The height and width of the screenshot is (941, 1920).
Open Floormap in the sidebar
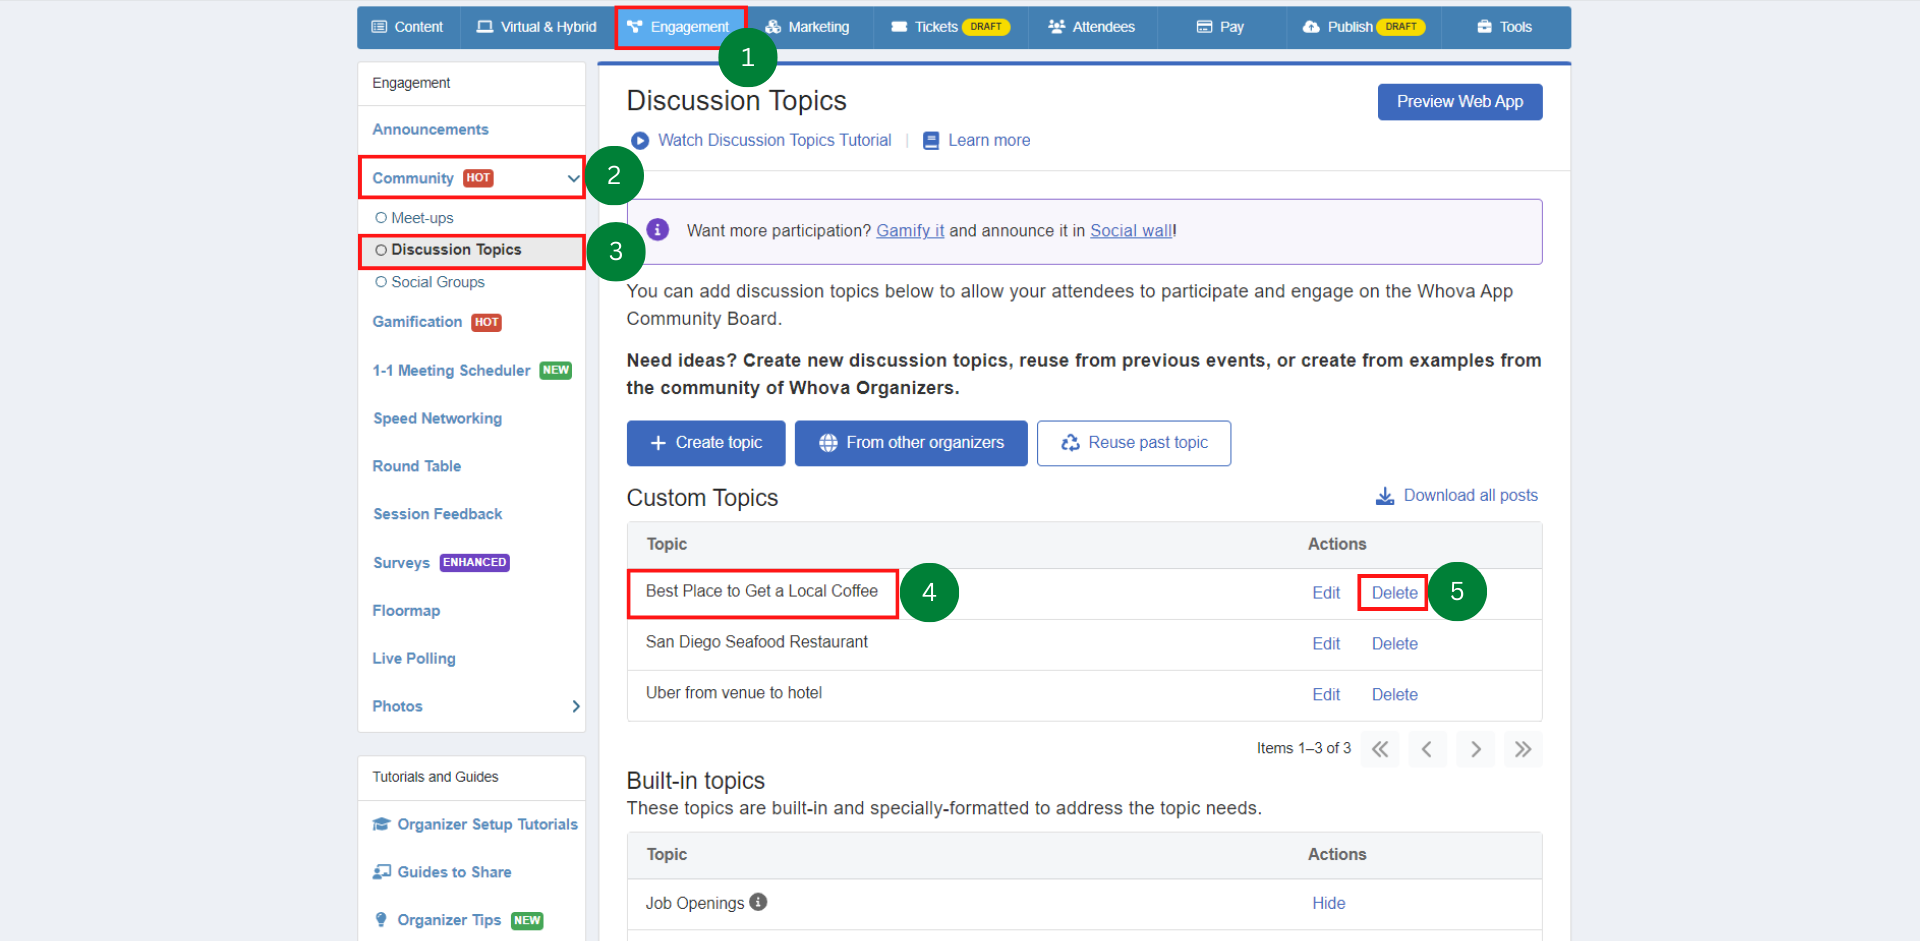(x=406, y=611)
